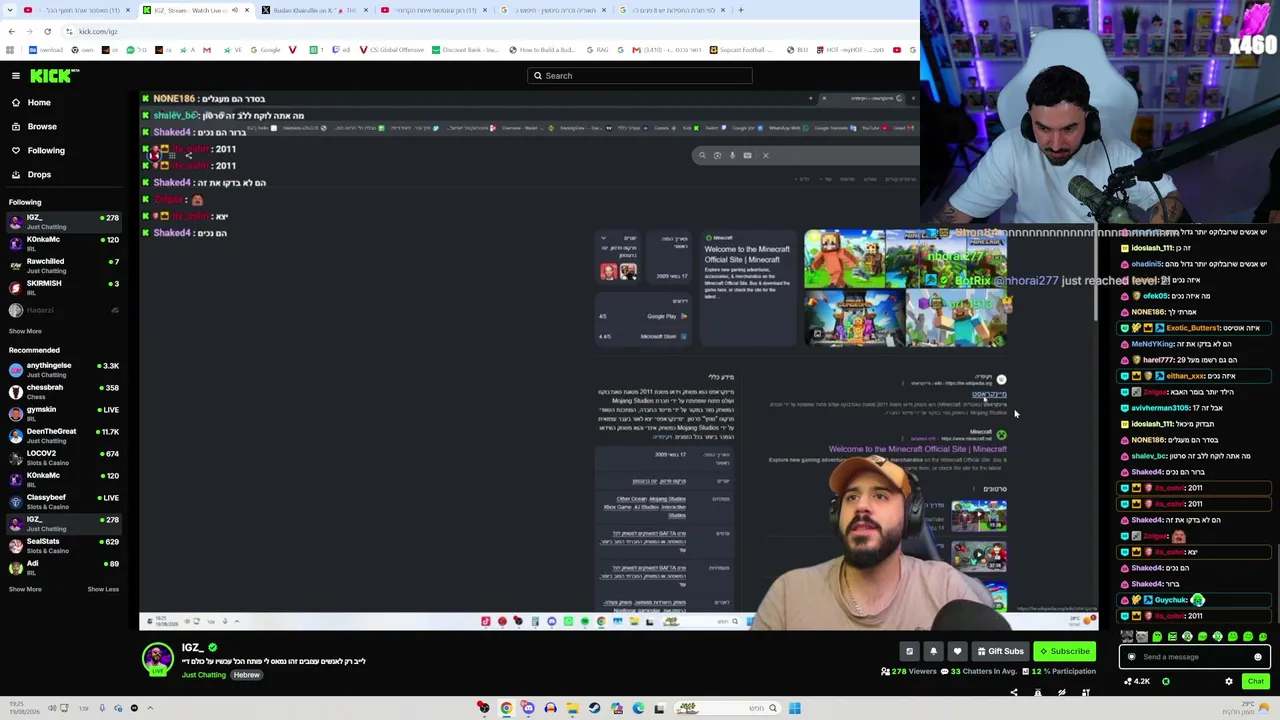Open Chrome apps grid in bookmarks bar
The image size is (1280, 720).
tap(11, 50)
